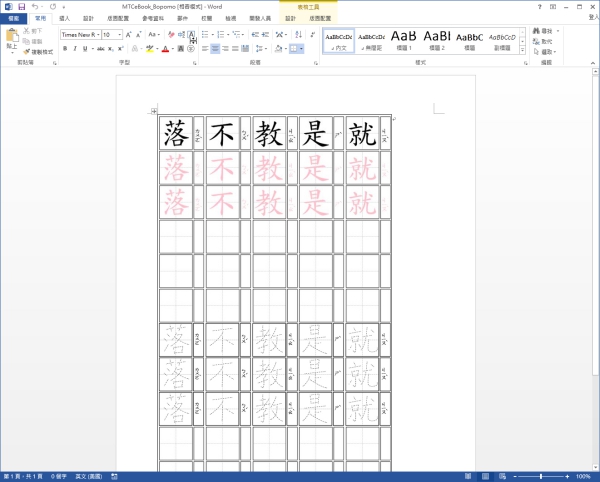Open the font size 10 dropdown
This screenshot has width=600, height=482.
[120, 35]
